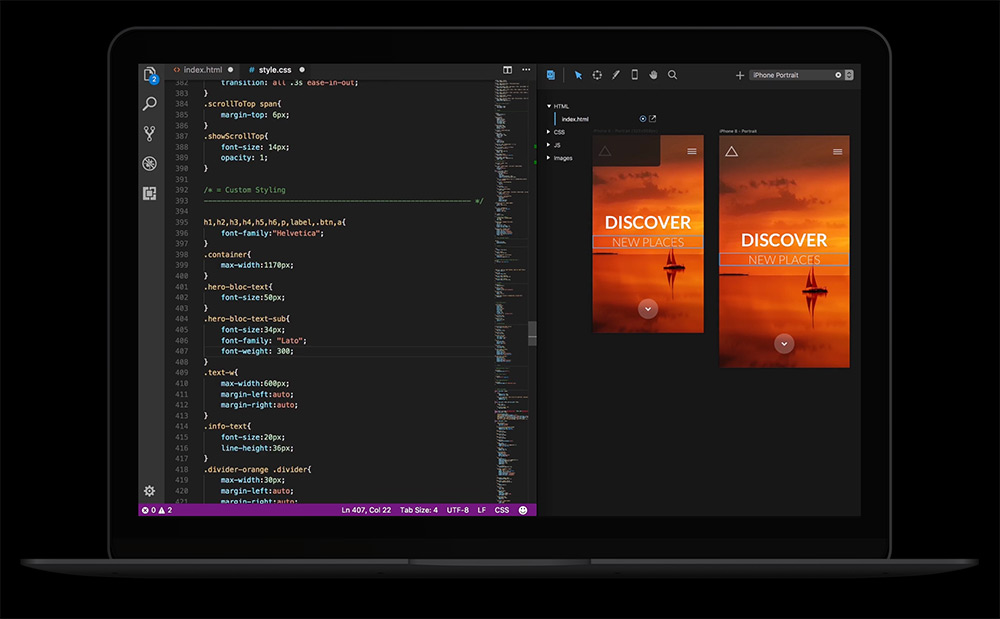1000x619 pixels.
Task: Select the hand pan tool
Action: 653,75
